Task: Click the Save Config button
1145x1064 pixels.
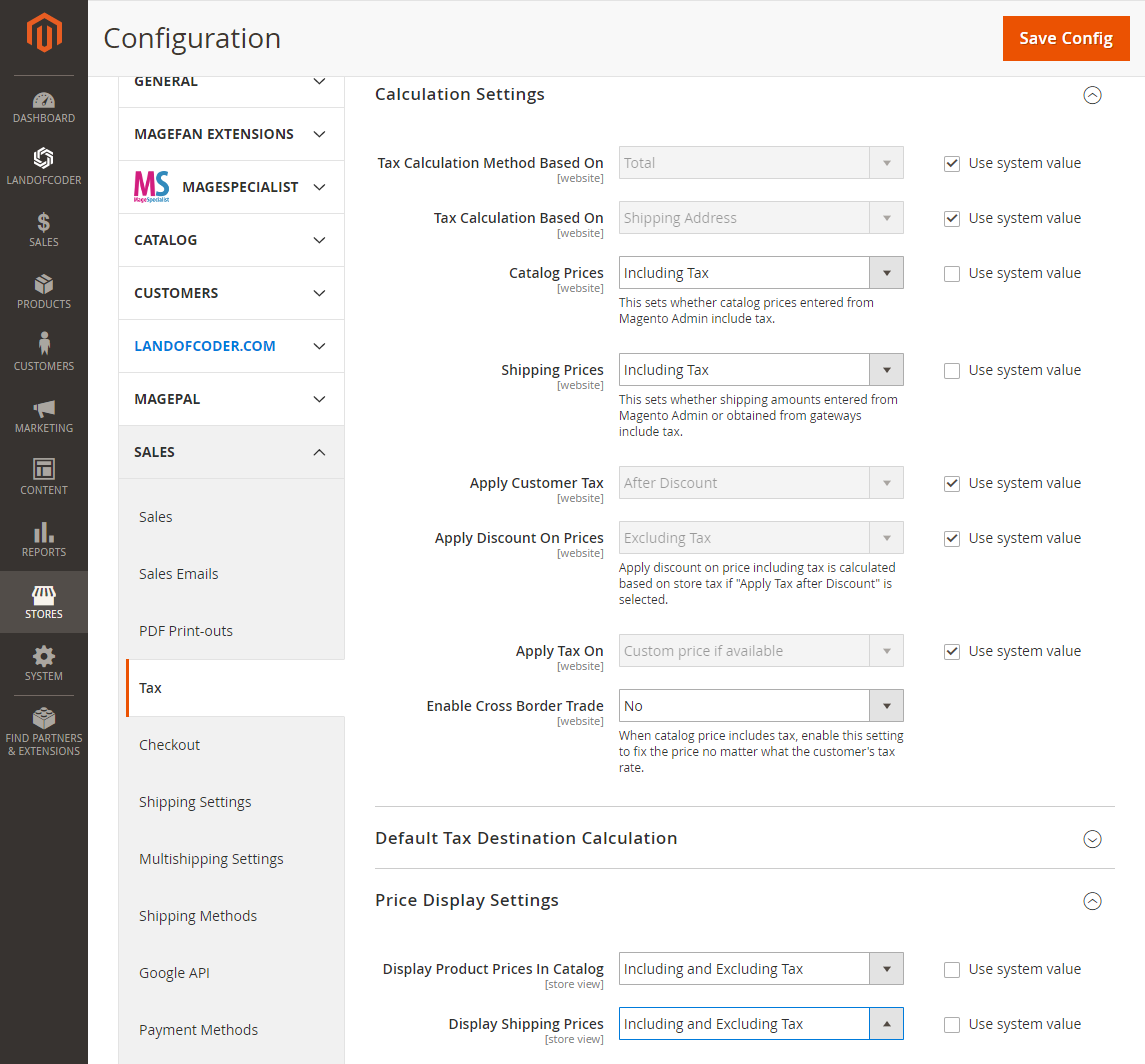Action: (1066, 38)
